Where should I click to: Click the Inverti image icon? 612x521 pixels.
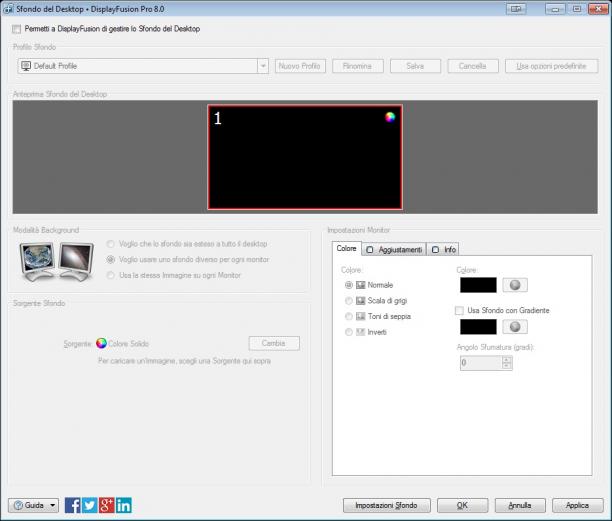tap(360, 332)
